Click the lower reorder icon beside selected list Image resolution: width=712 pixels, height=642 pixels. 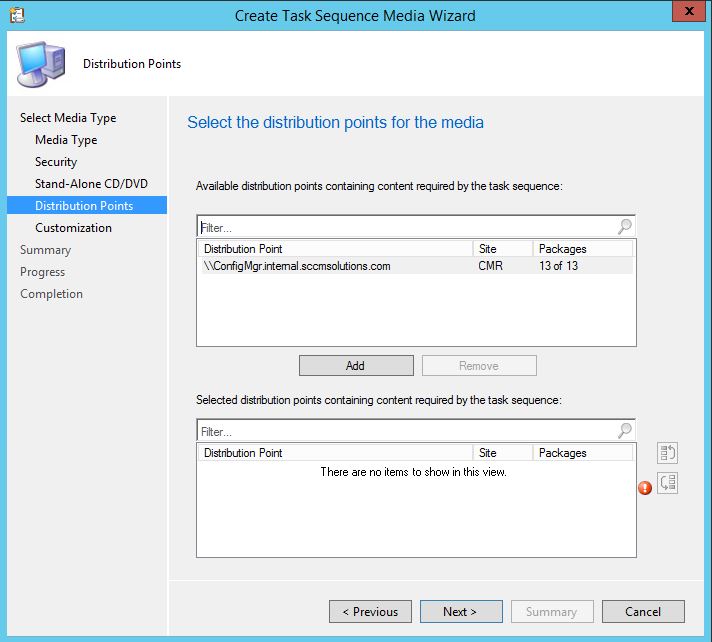click(x=668, y=483)
